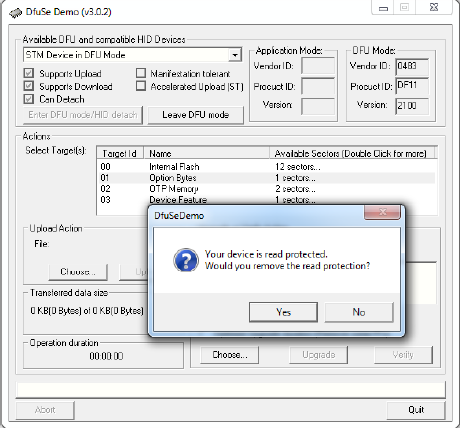Viewport: 460px width, 428px height.
Task: Close the main DfuSe Demo window
Action: (x=434, y=8)
